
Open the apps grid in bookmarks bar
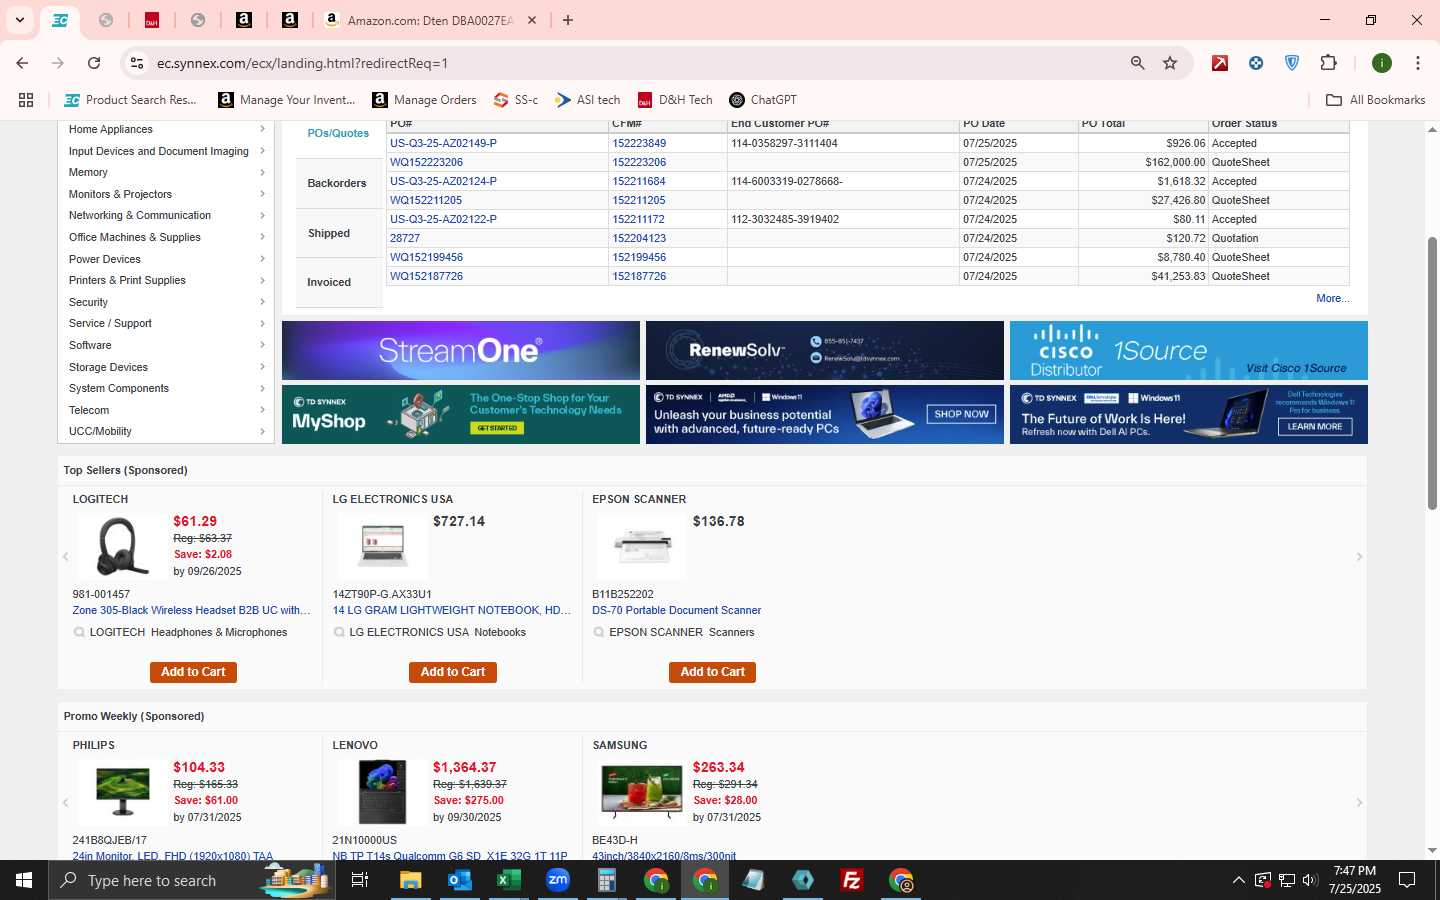(x=26, y=100)
